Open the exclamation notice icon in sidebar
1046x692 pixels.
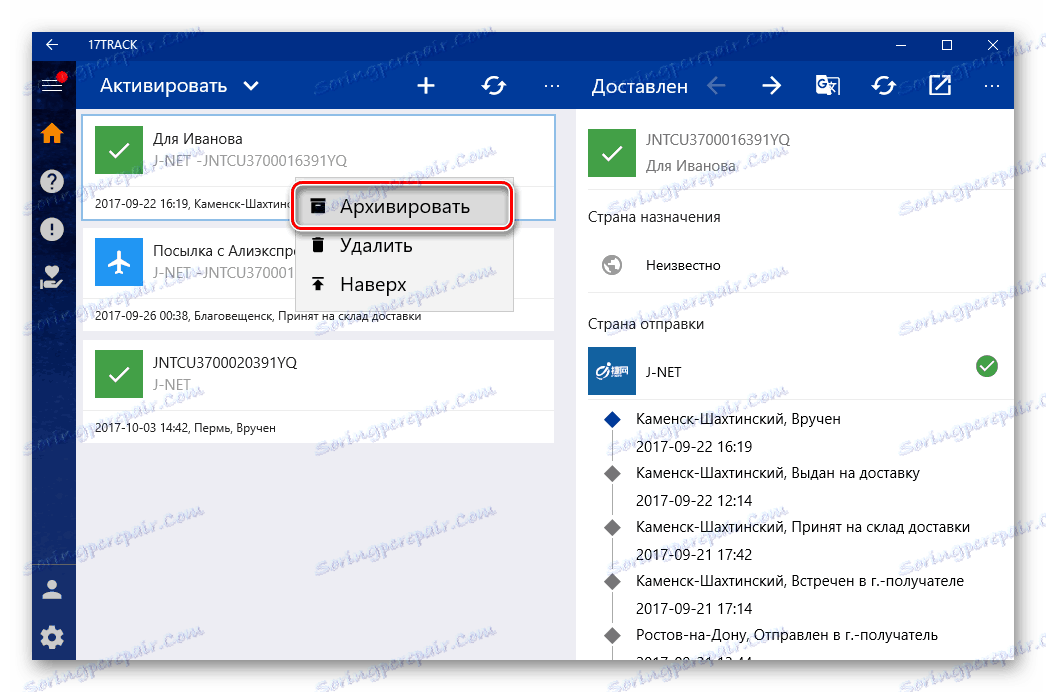click(52, 230)
